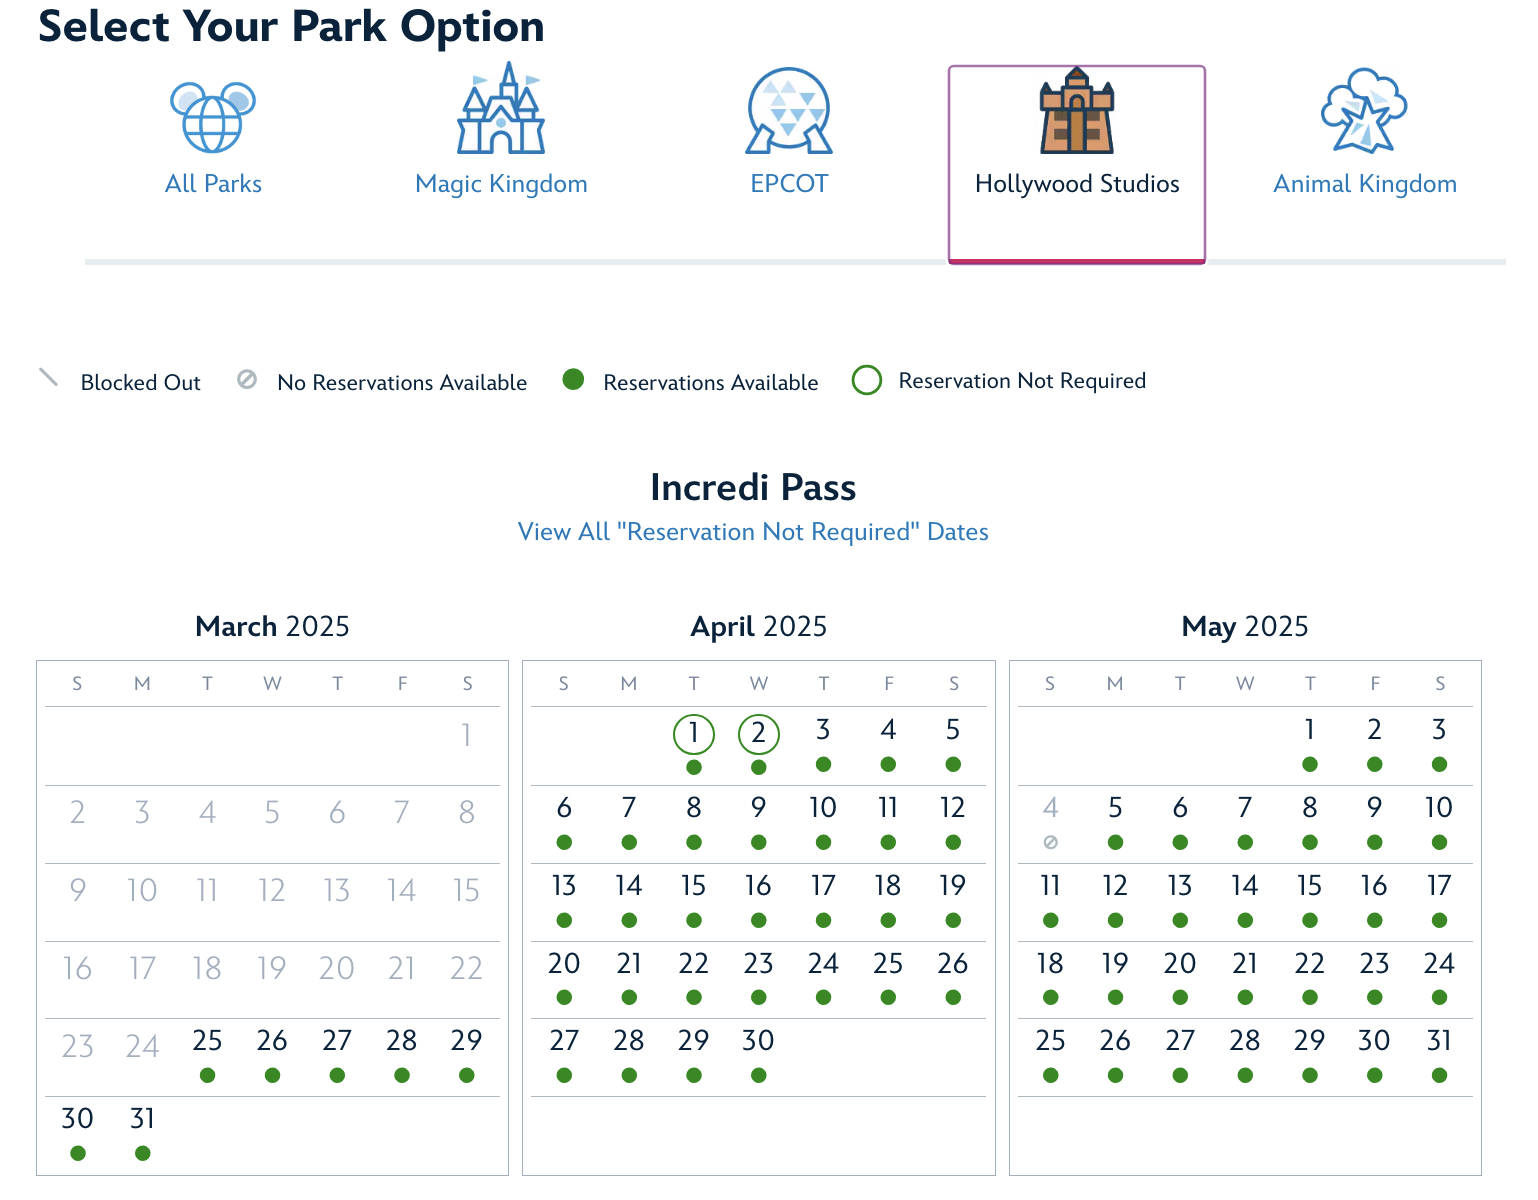The width and height of the screenshot is (1538, 1200).
Task: Open the EPCOT park tab label
Action: [789, 184]
